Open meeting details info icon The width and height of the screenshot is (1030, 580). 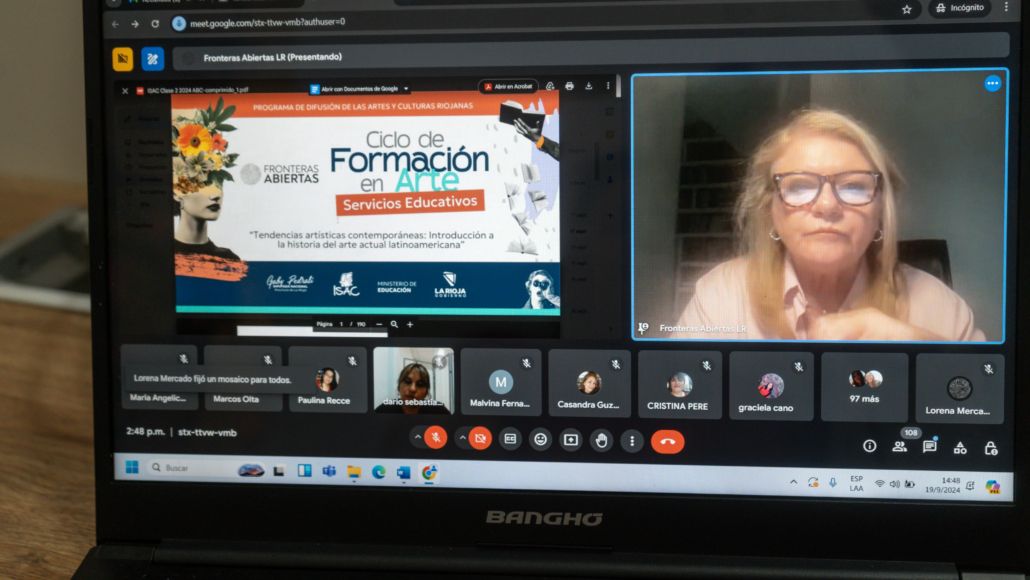[x=869, y=446]
